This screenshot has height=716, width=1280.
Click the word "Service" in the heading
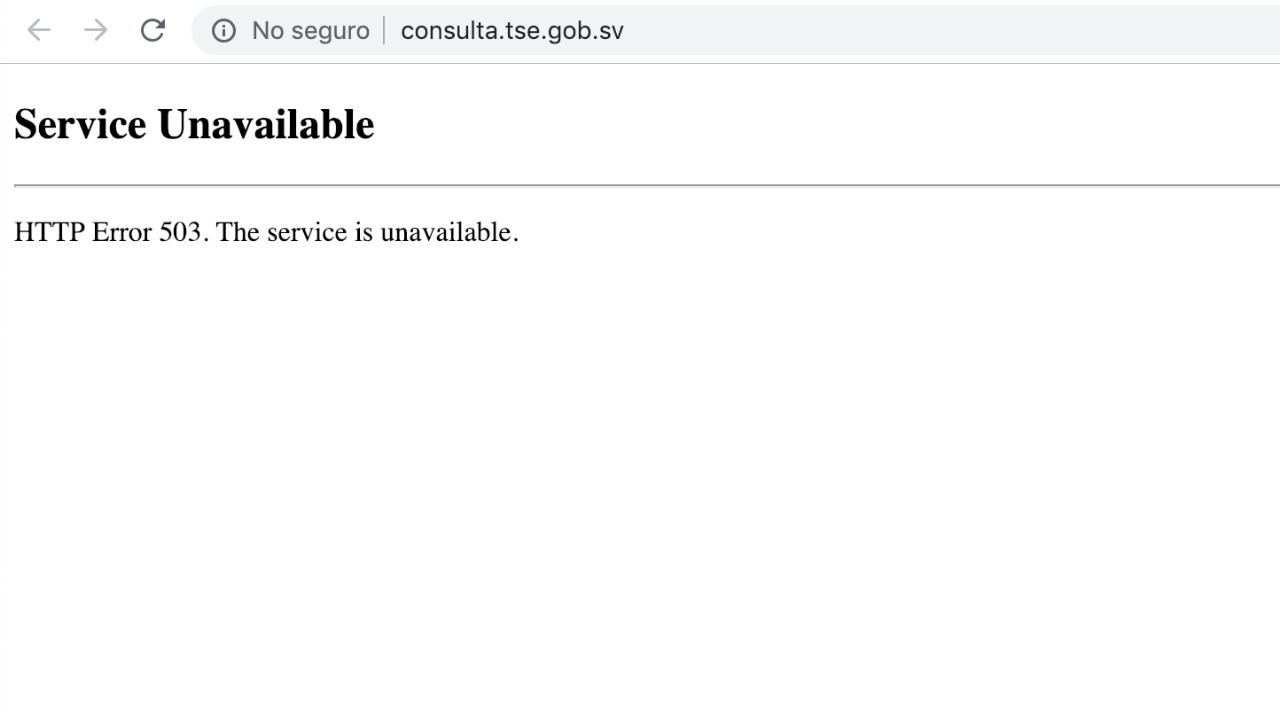pos(80,125)
